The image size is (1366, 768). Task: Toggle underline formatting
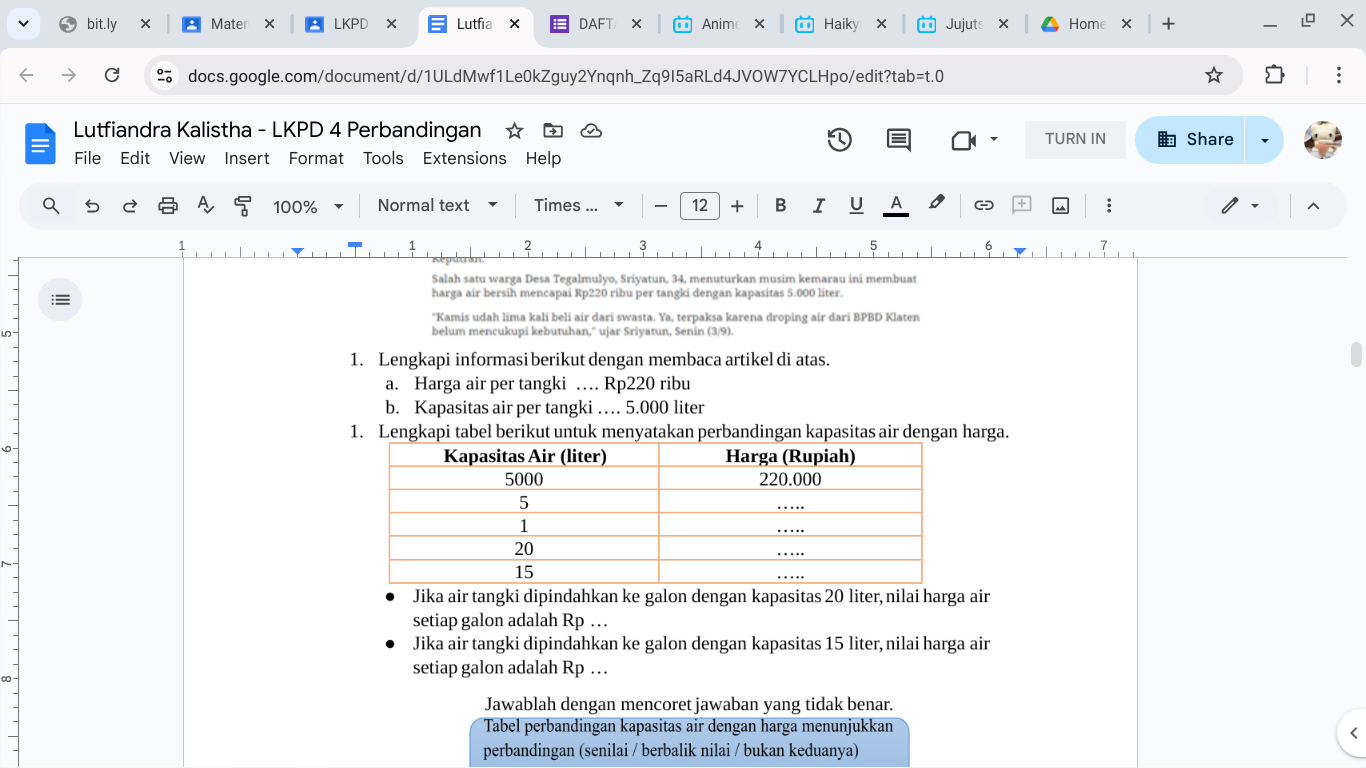click(856, 206)
